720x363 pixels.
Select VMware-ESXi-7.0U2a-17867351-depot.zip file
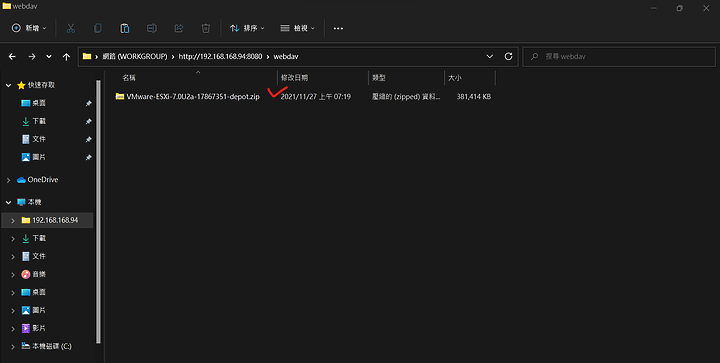[193, 96]
